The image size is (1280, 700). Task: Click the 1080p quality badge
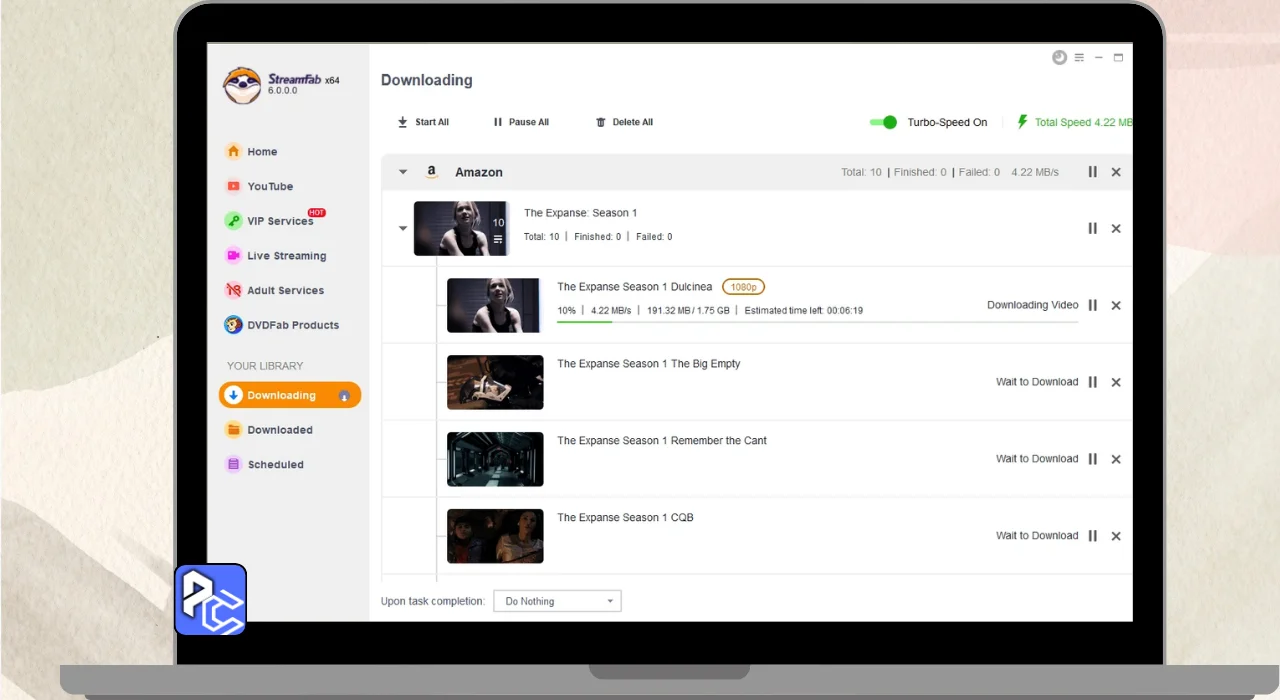pyautogui.click(x=743, y=287)
